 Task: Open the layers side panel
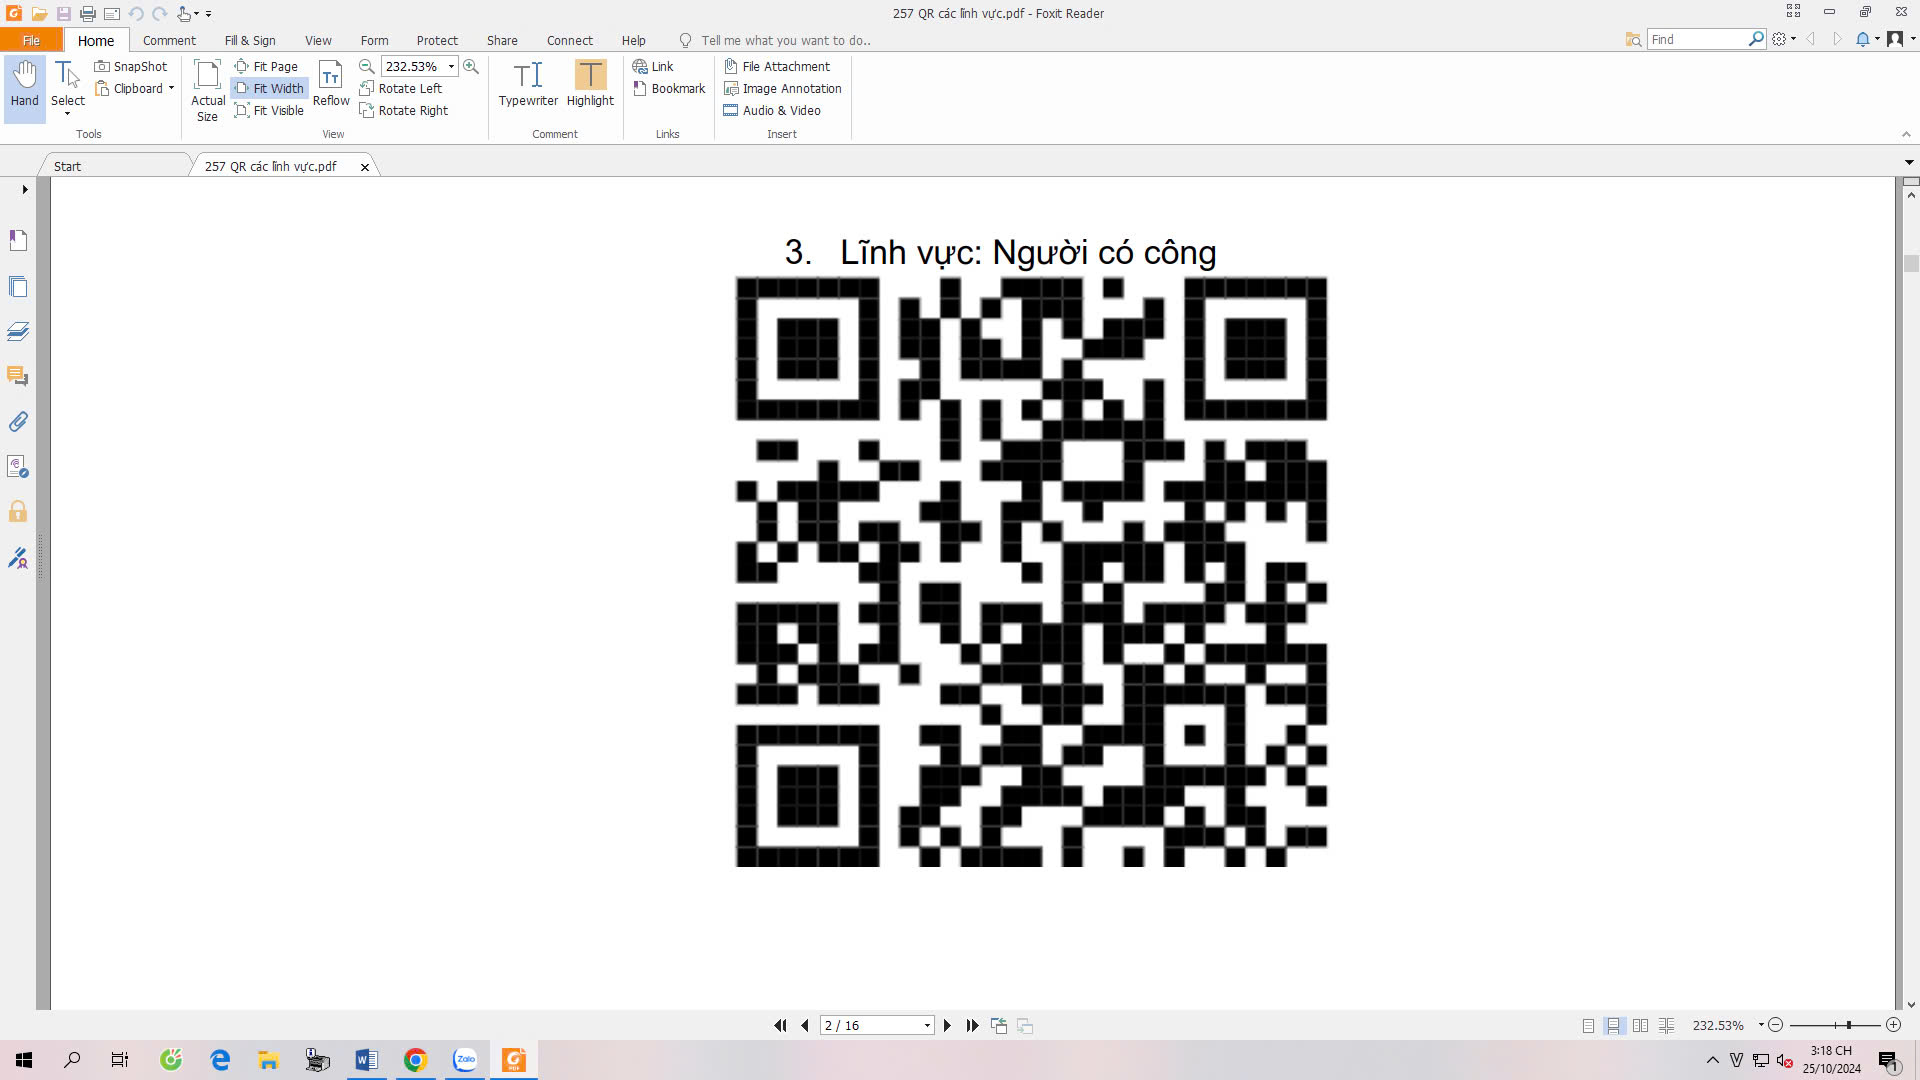[18, 332]
